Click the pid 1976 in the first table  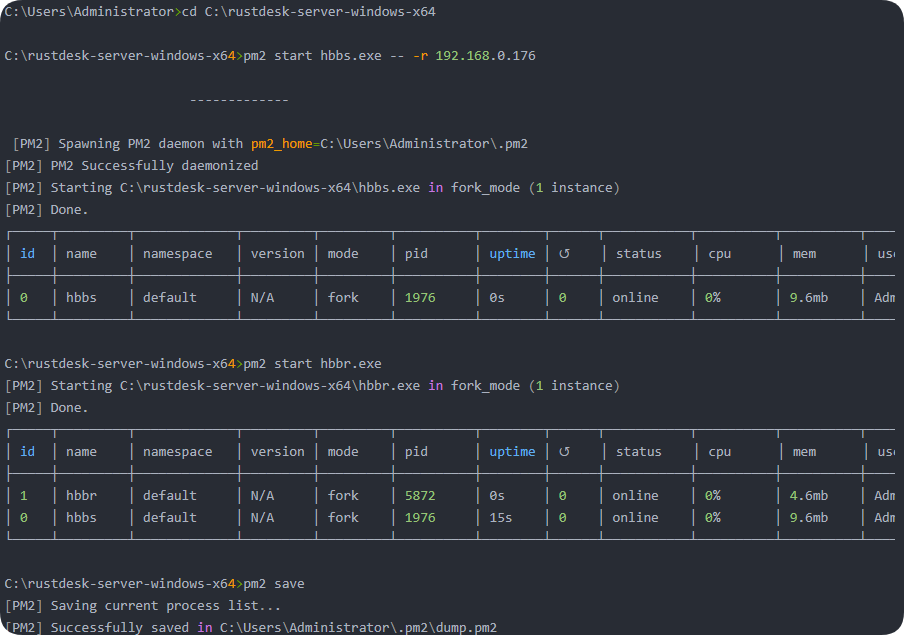(420, 298)
